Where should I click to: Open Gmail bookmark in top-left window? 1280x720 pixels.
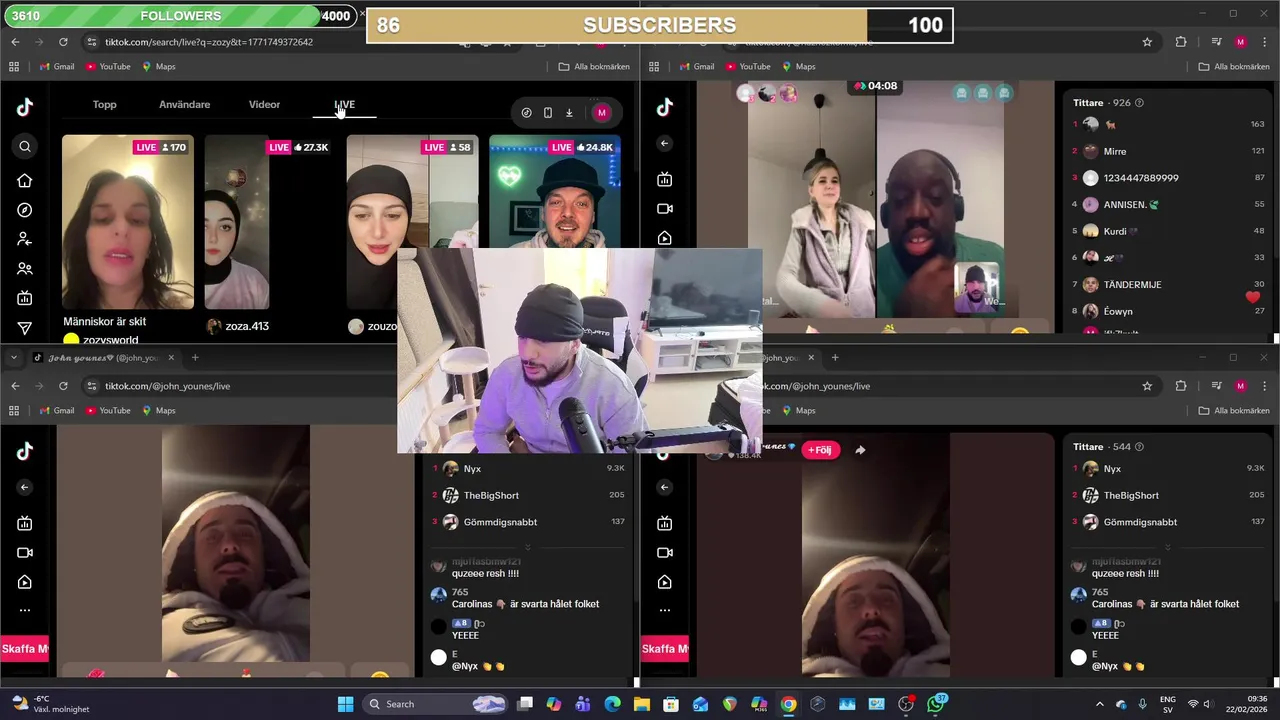point(56,67)
